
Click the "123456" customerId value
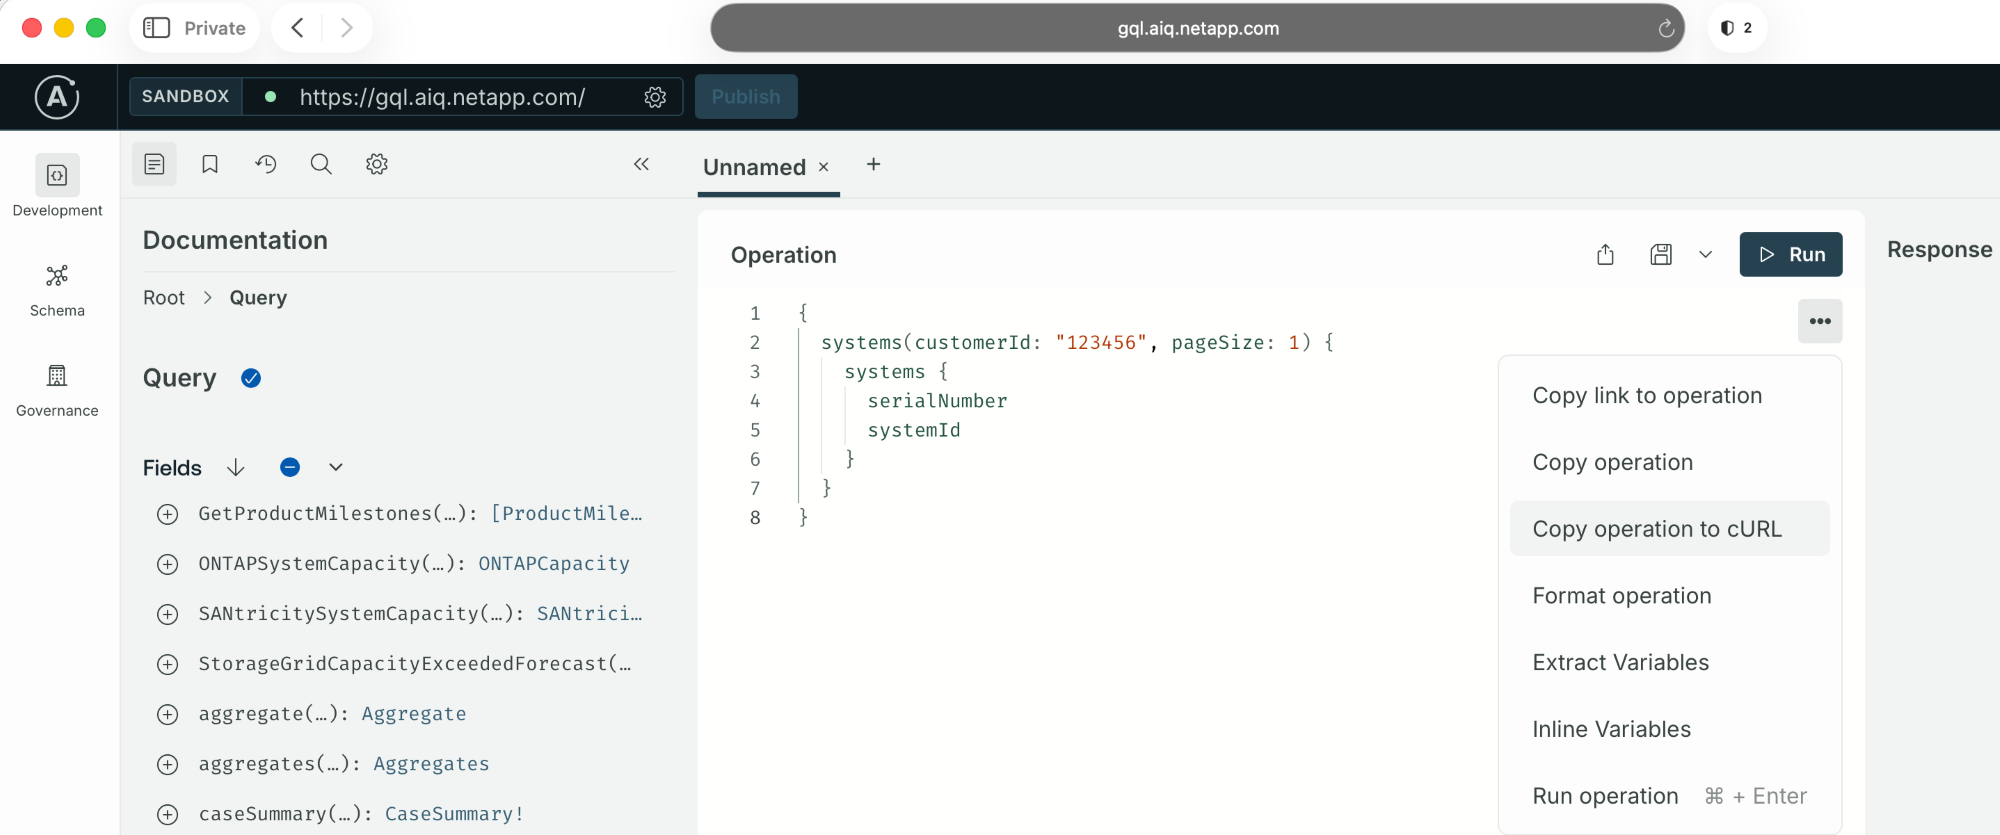pyautogui.click(x=1101, y=343)
